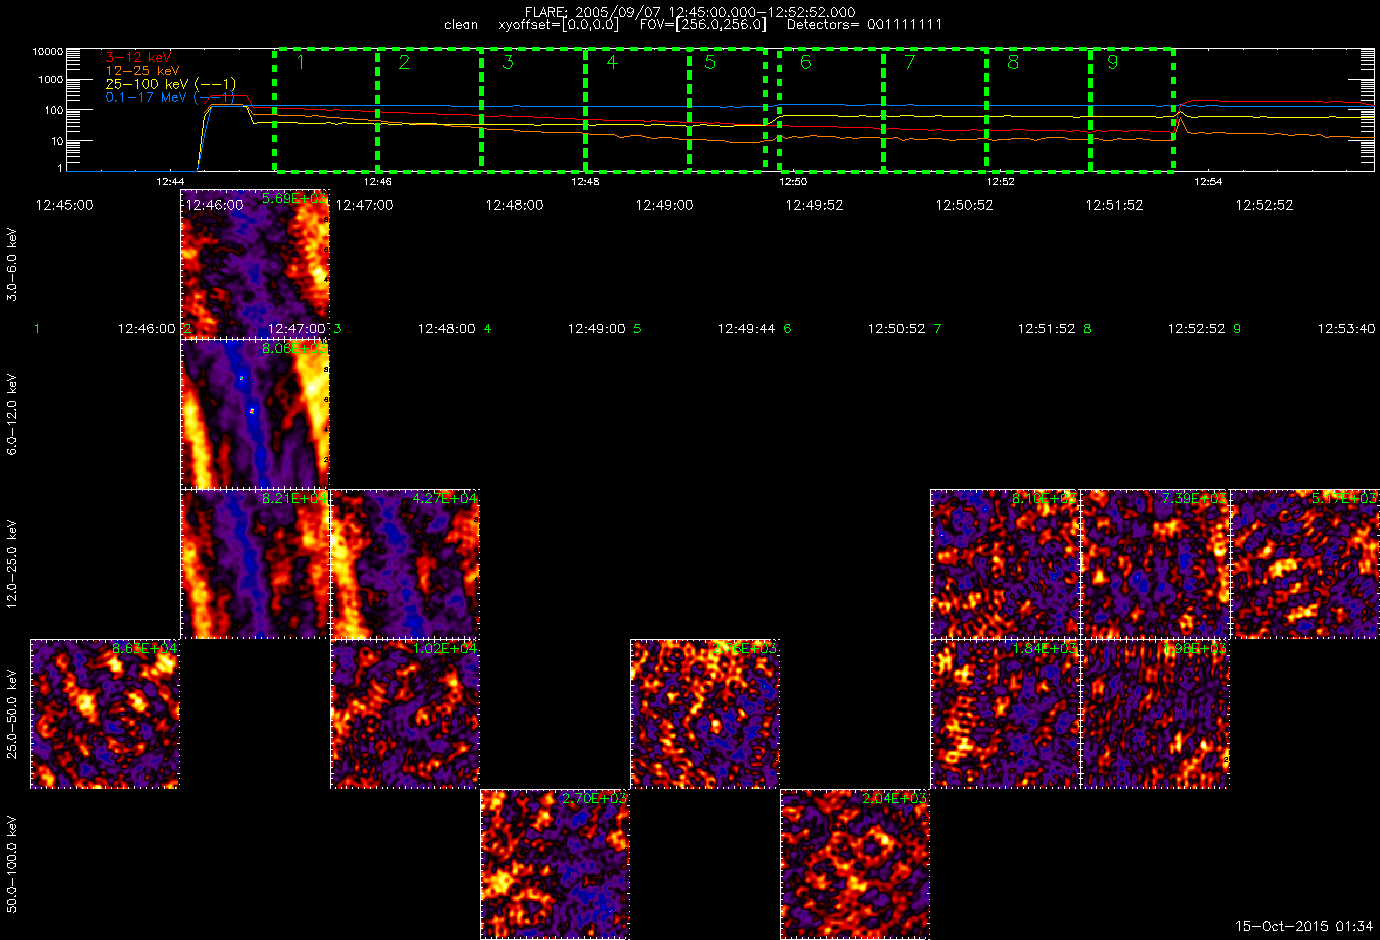1380x940 pixels.
Task: Select the 12.0-25.0 keV image for interval 2
Action: tap(255, 564)
